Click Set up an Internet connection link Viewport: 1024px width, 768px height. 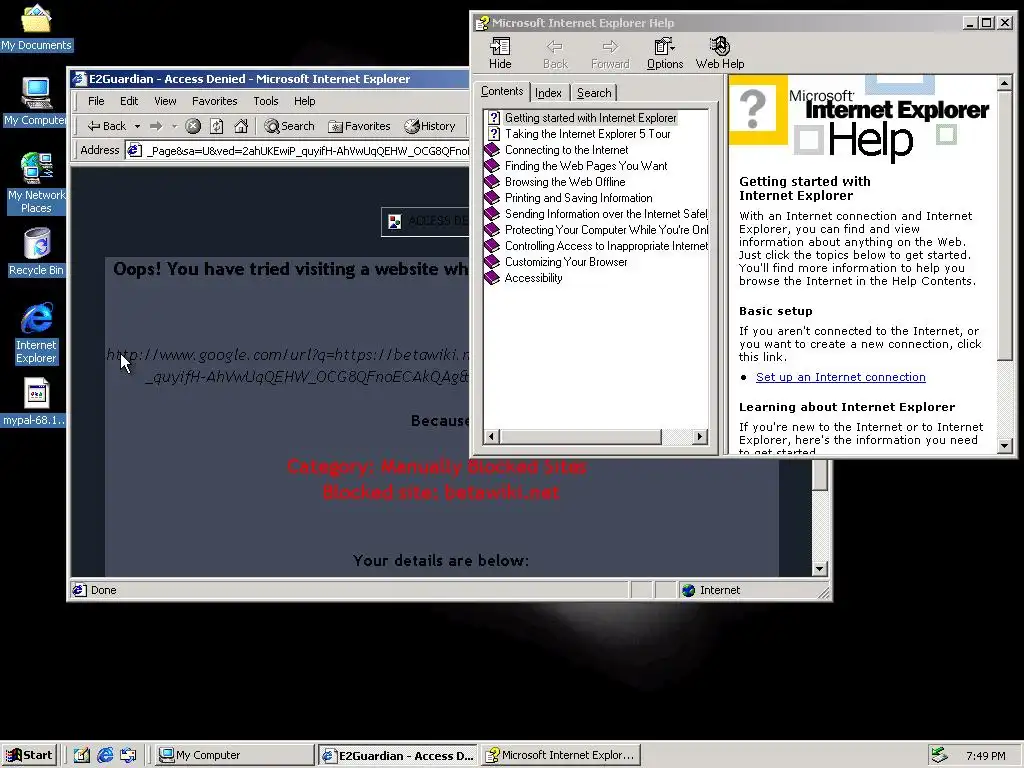(840, 377)
